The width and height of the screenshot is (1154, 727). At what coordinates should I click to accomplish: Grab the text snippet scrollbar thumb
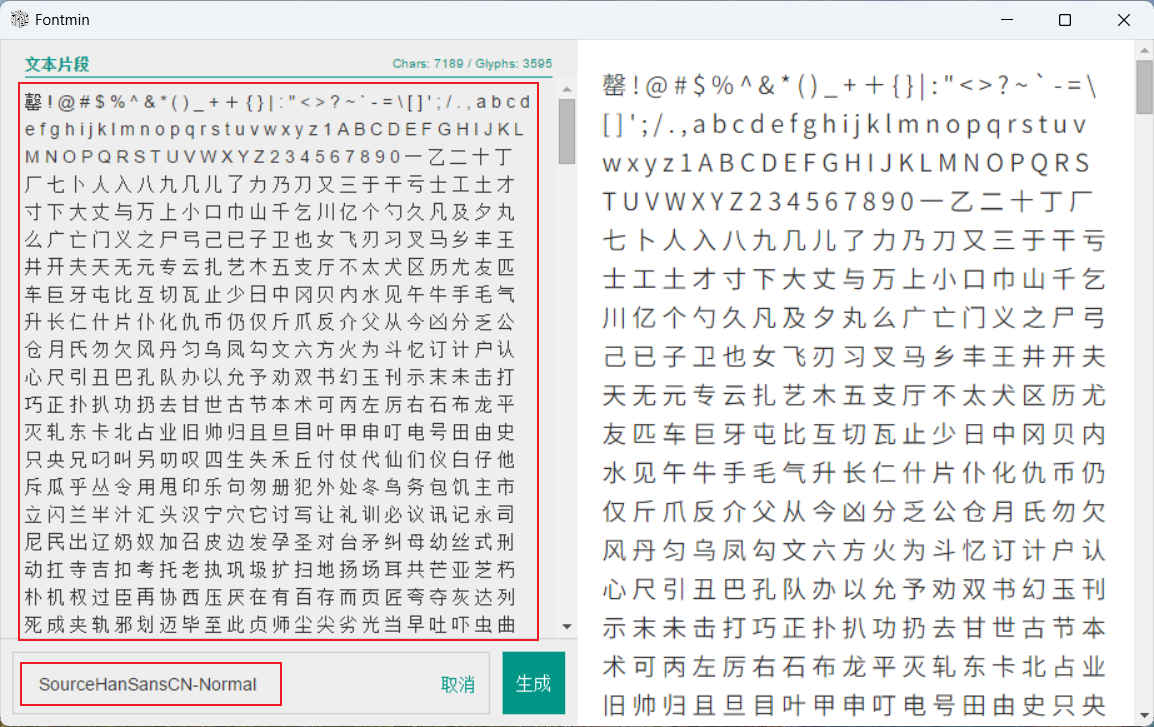pyautogui.click(x=567, y=131)
